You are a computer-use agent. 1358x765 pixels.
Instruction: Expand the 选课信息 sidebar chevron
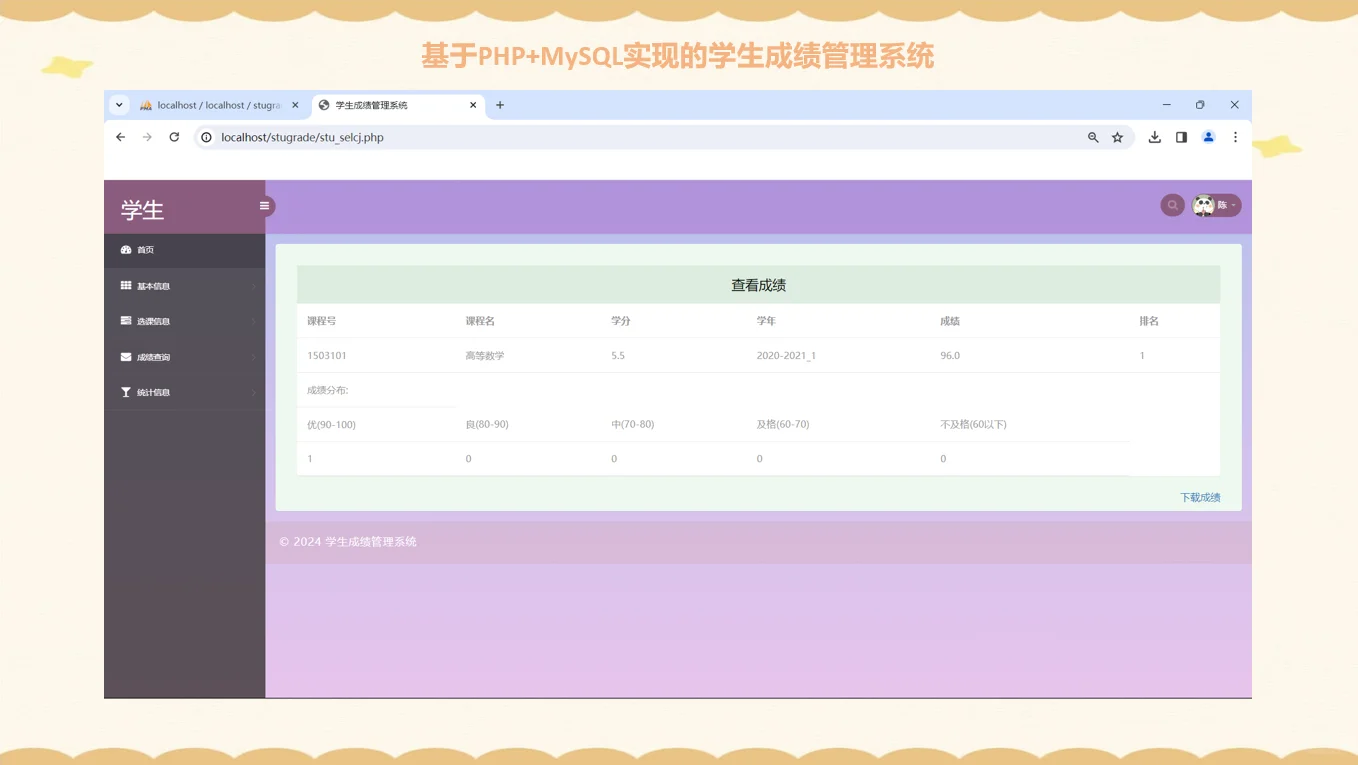point(253,320)
